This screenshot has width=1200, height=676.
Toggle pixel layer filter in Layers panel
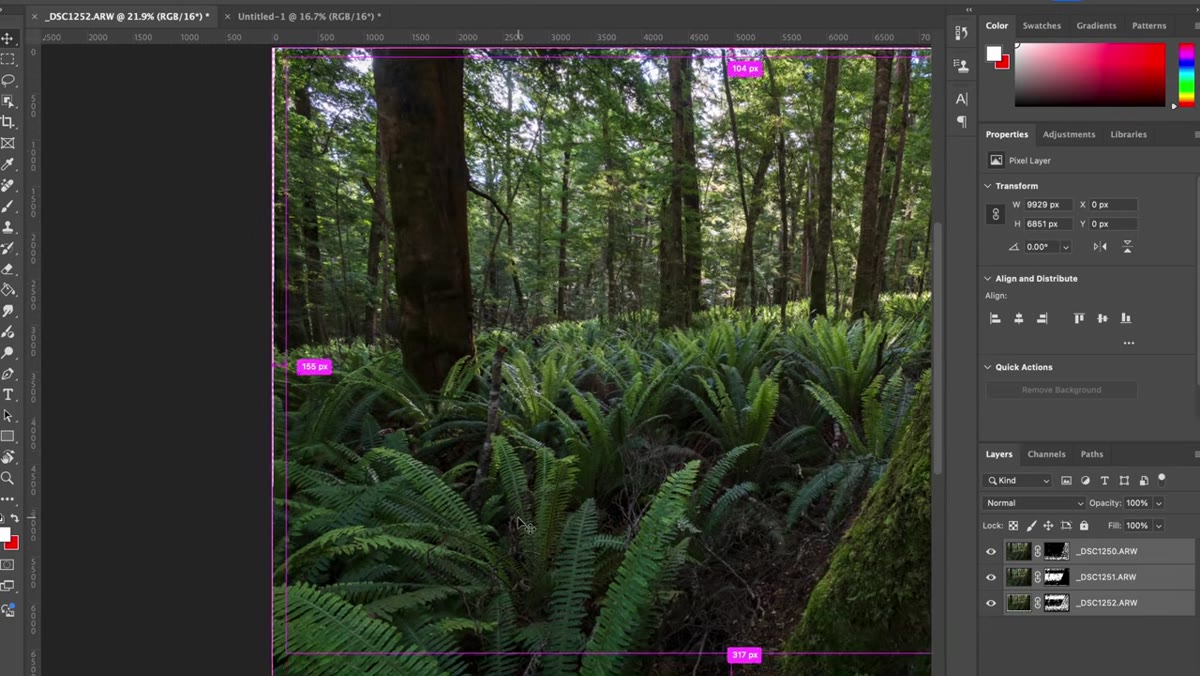[x=1066, y=481]
